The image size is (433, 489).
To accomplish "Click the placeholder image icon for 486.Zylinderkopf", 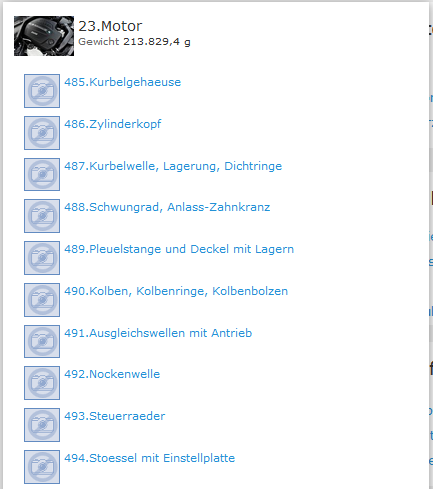I will (x=42, y=133).
